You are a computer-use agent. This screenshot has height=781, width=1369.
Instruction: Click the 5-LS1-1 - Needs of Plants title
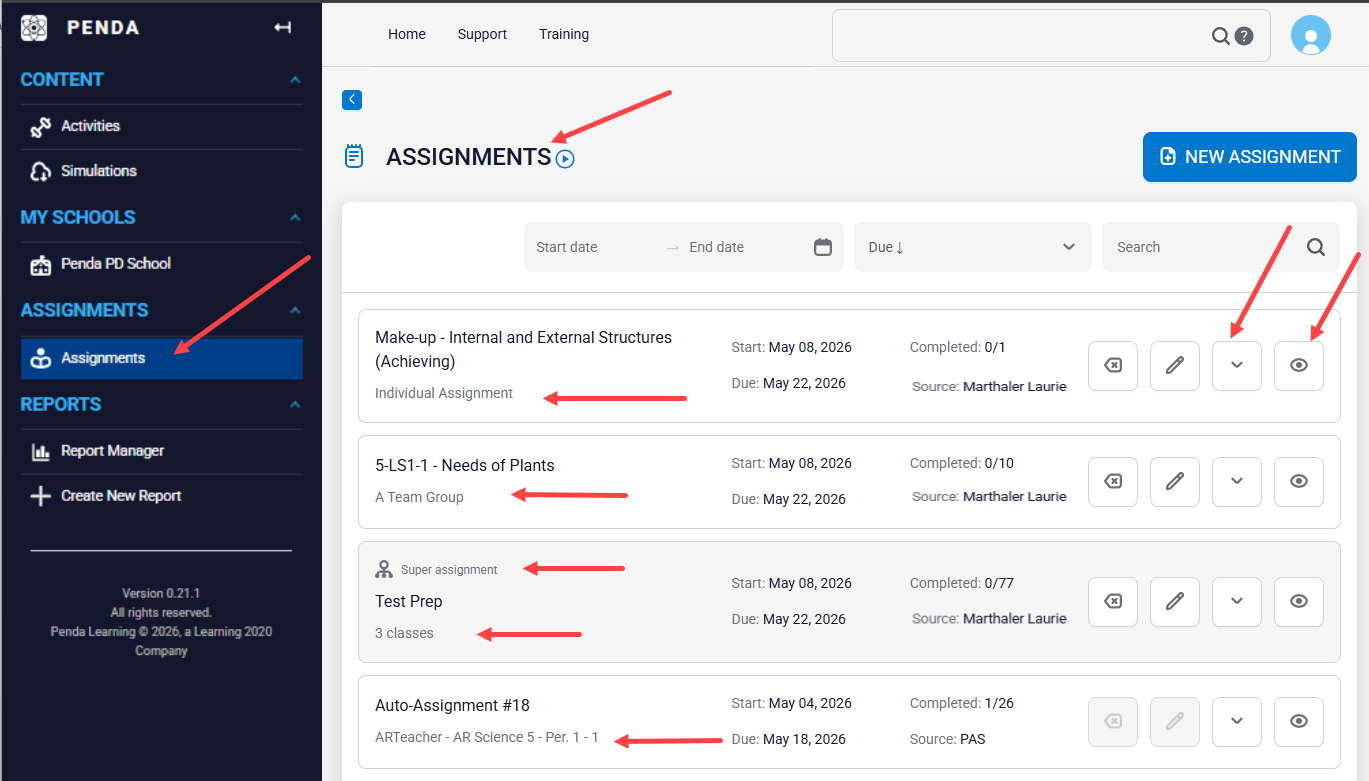(x=465, y=465)
